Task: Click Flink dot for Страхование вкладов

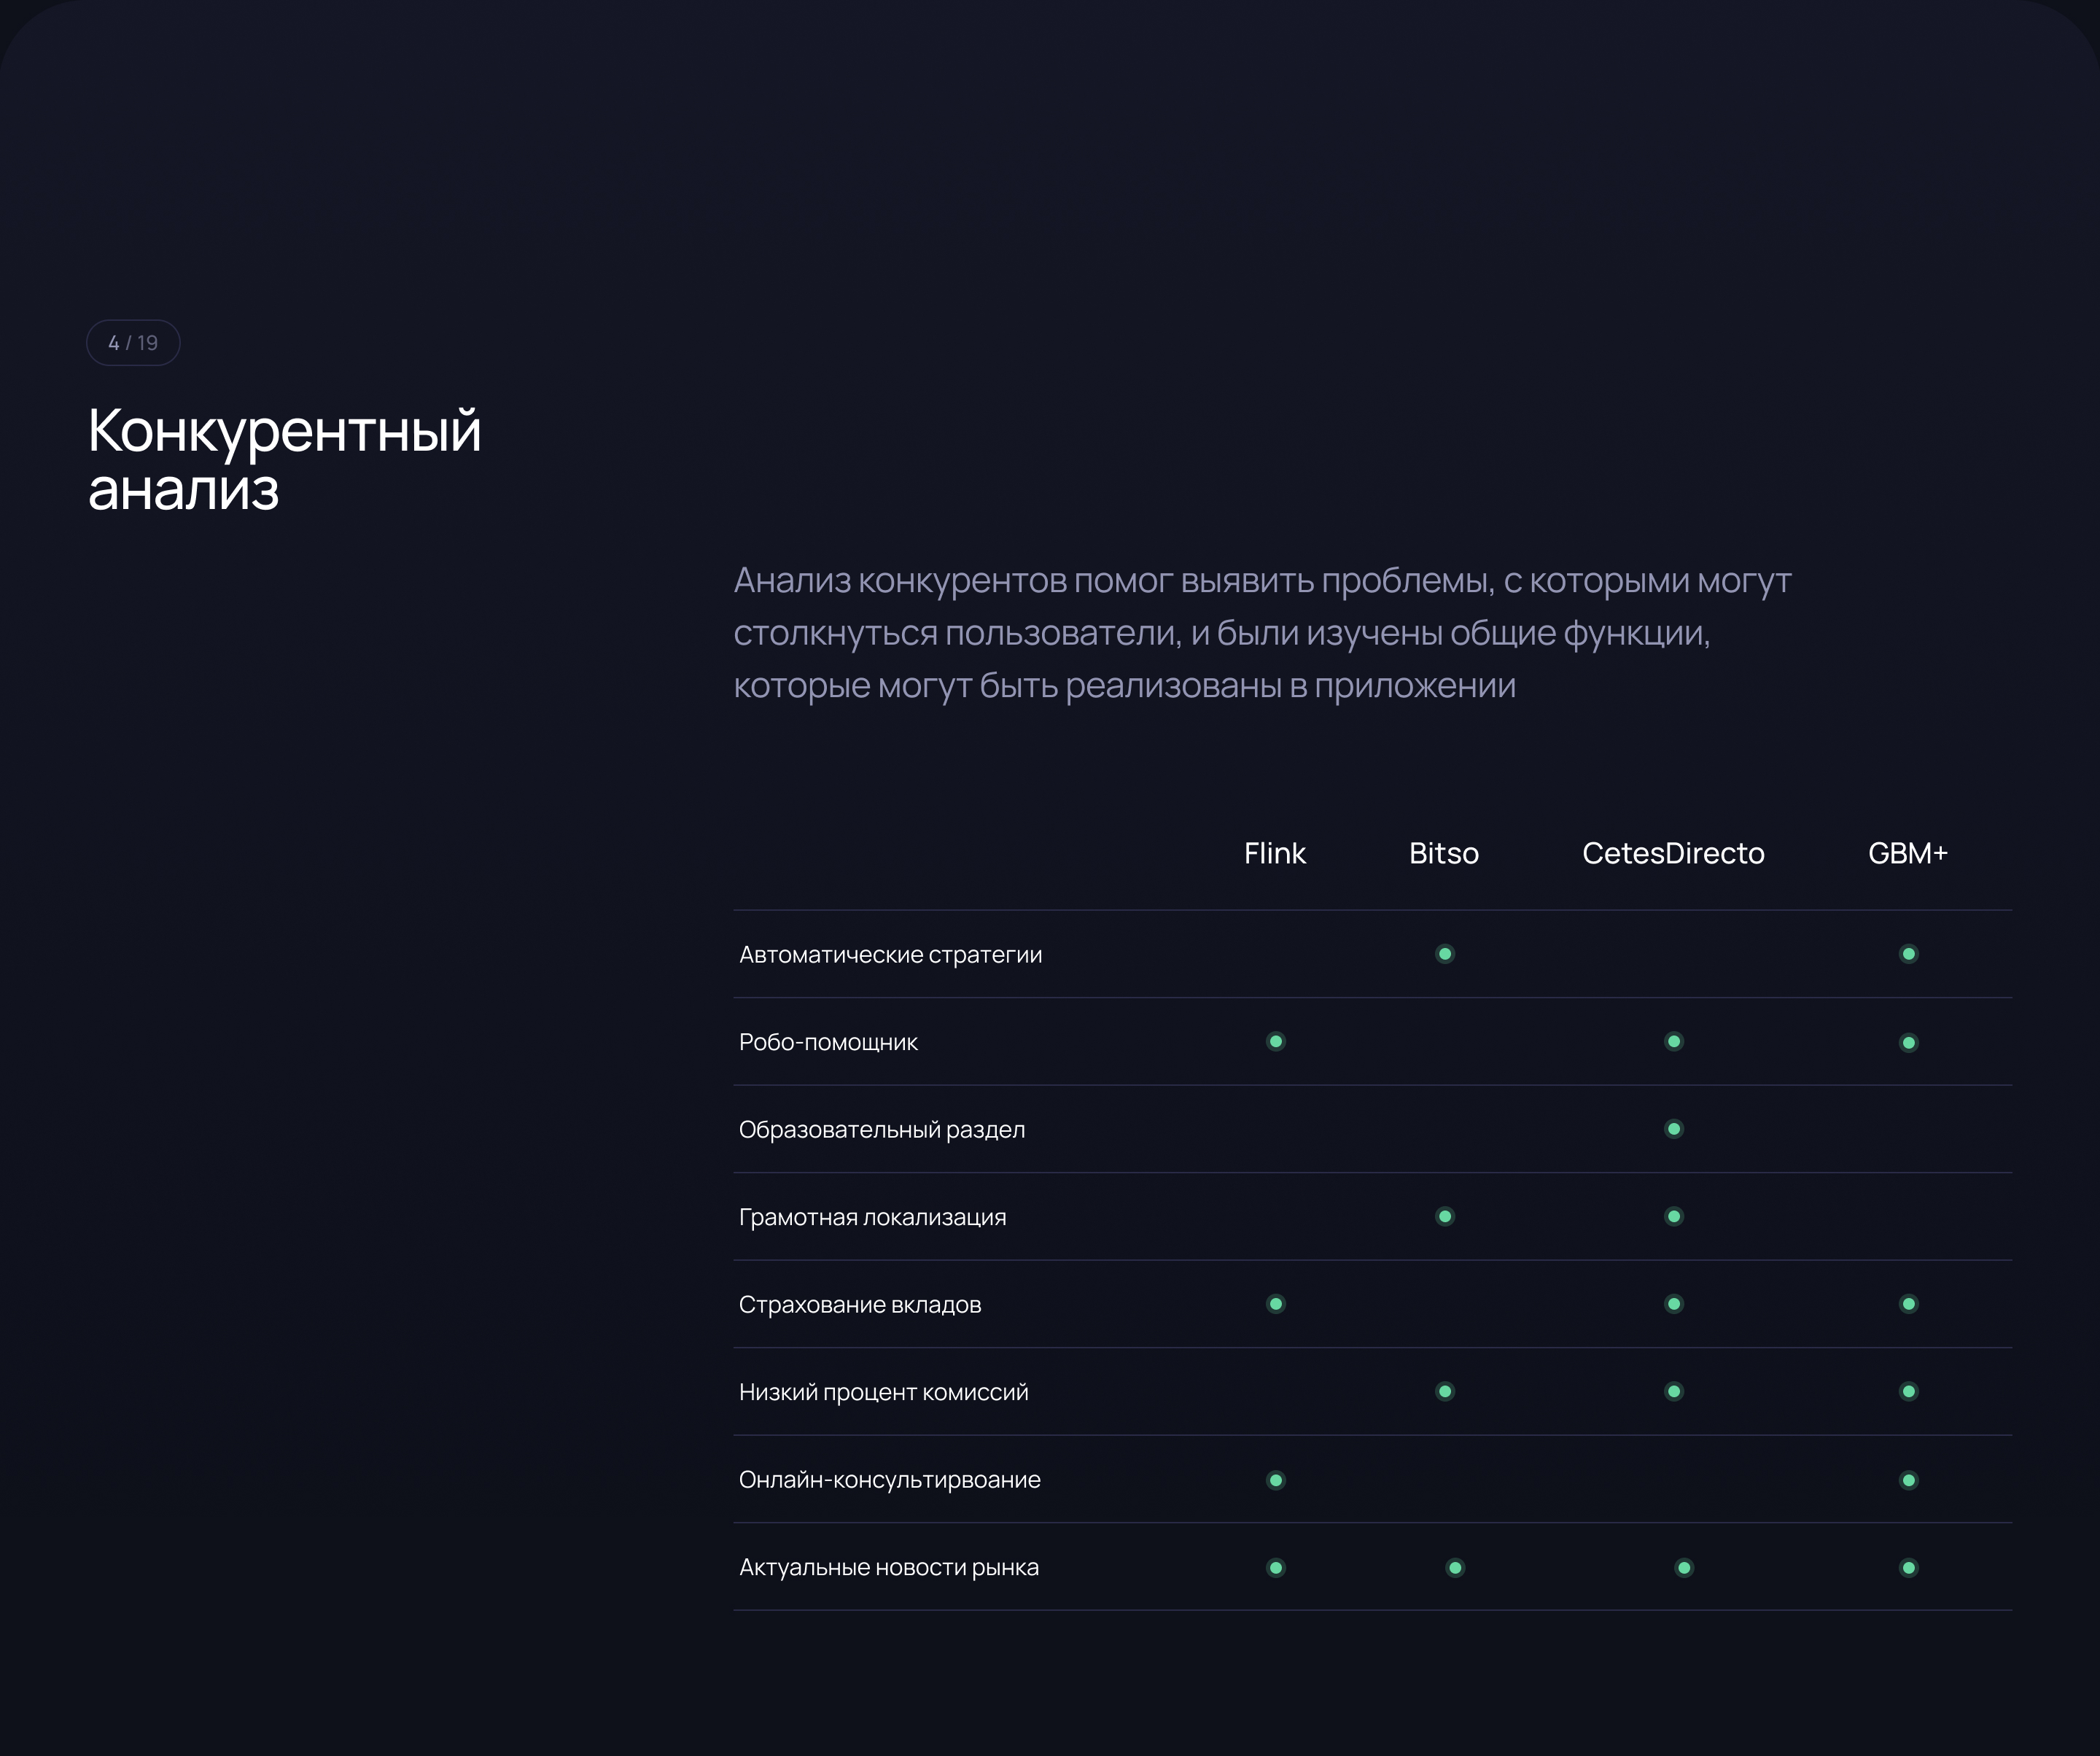Action: click(1276, 1304)
